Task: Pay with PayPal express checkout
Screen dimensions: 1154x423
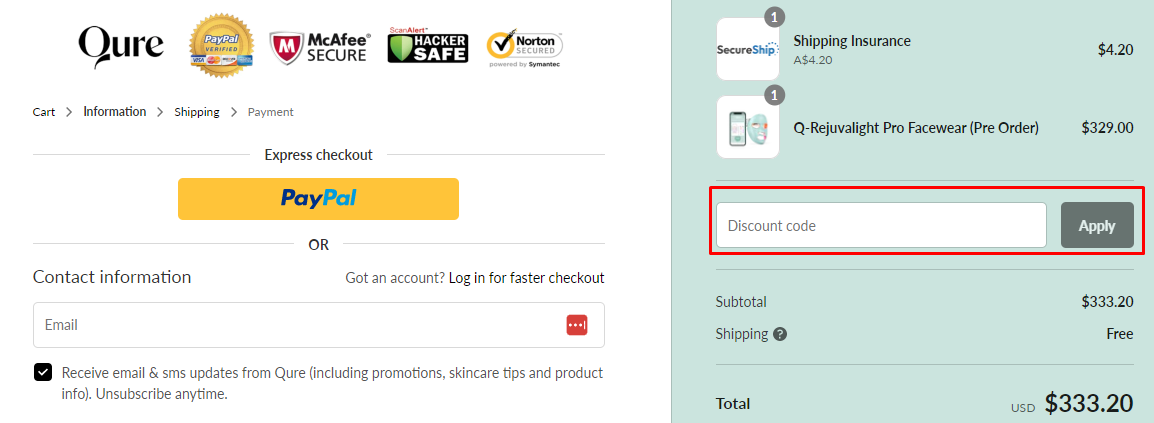Action: (x=318, y=198)
